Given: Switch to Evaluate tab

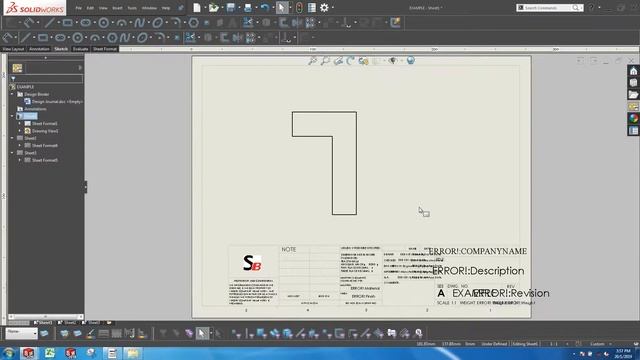Looking at the screenshot, I should [80, 49].
